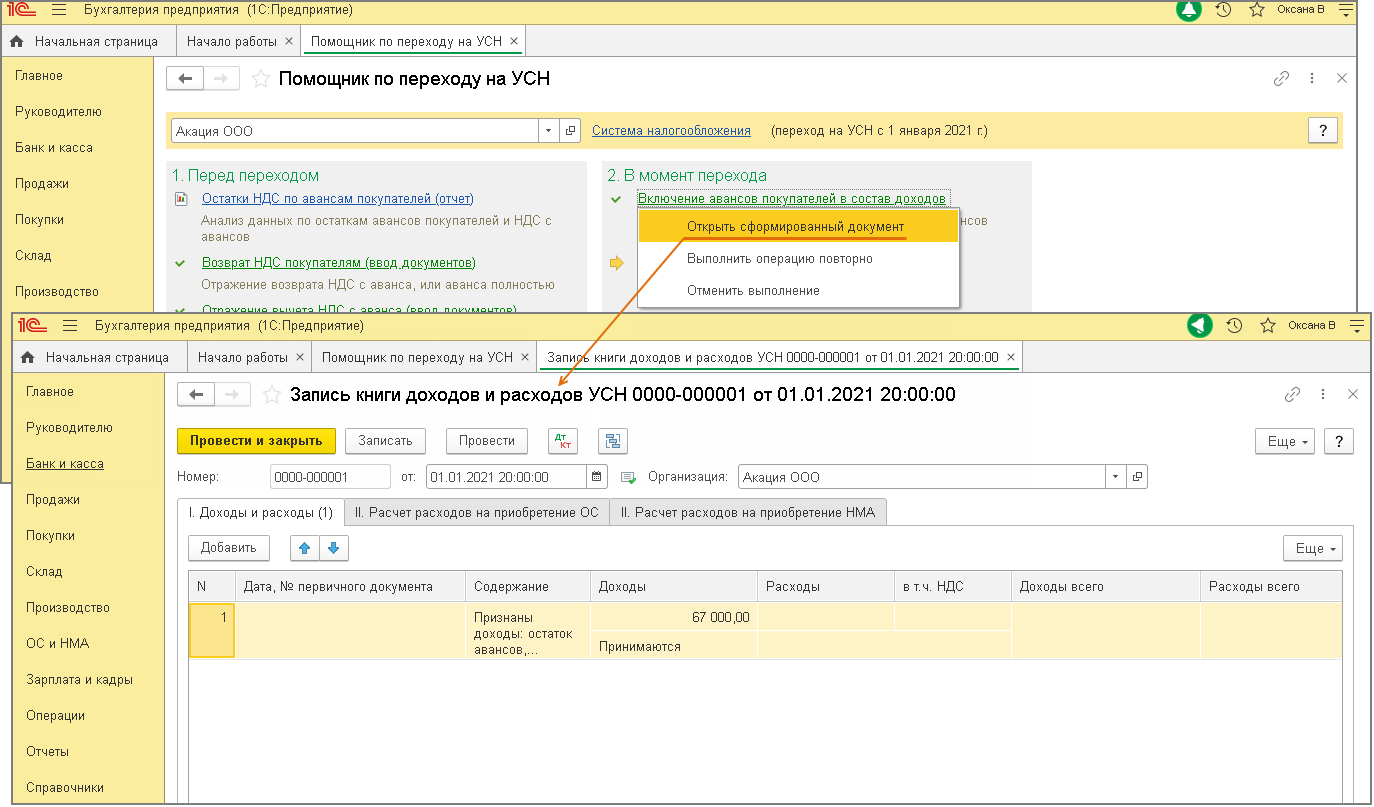Add Запись книги доходов document to favorites
This screenshot has height=807, width=1374.
coord(271,395)
